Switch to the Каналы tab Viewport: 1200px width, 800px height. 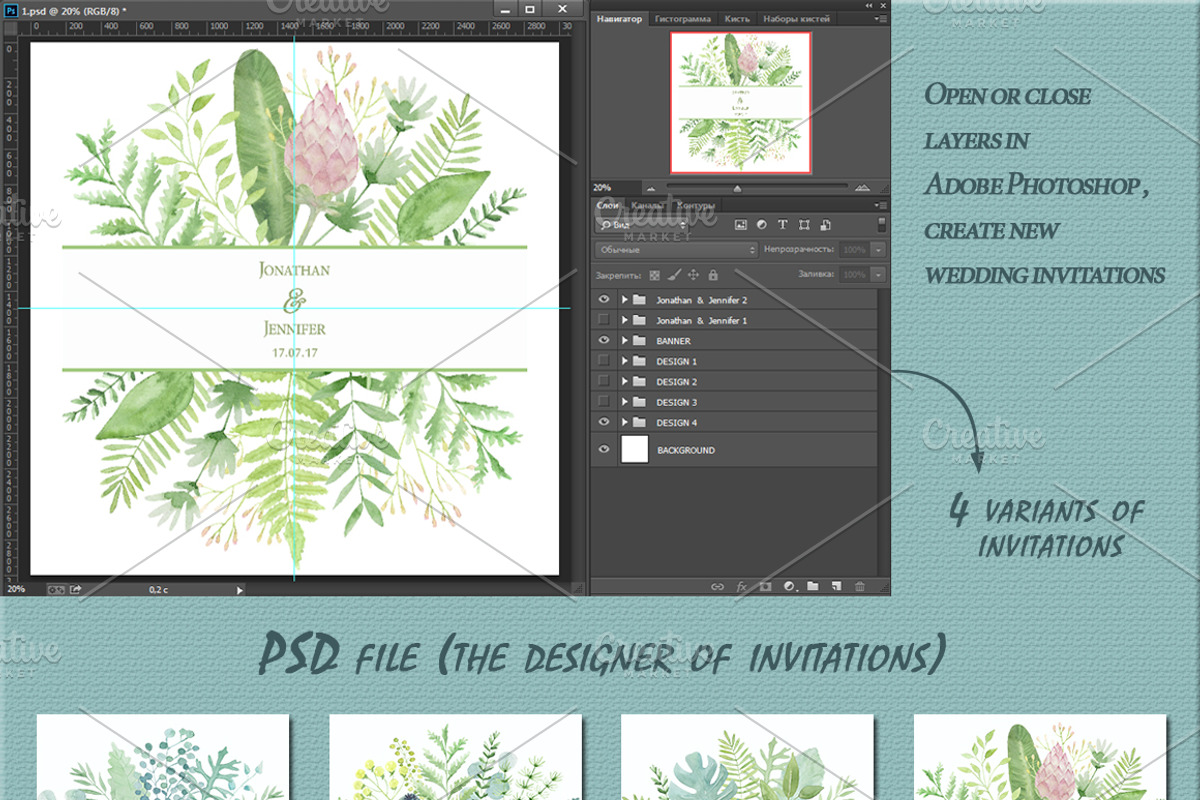(x=648, y=205)
